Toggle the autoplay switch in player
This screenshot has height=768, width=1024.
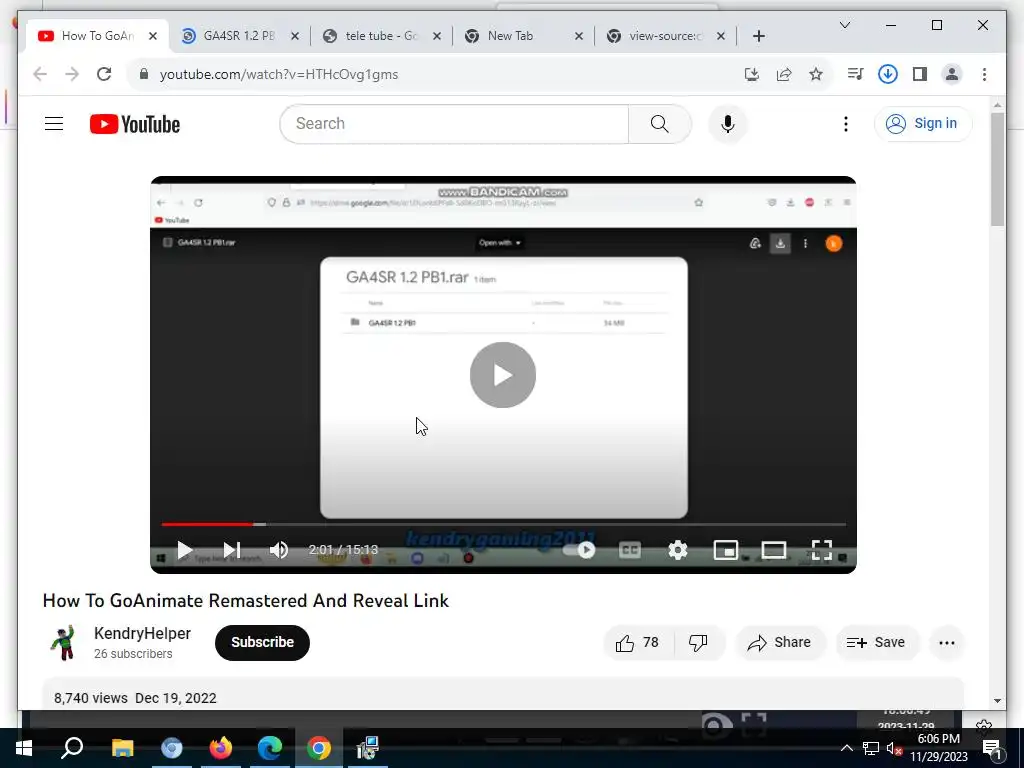coord(579,550)
